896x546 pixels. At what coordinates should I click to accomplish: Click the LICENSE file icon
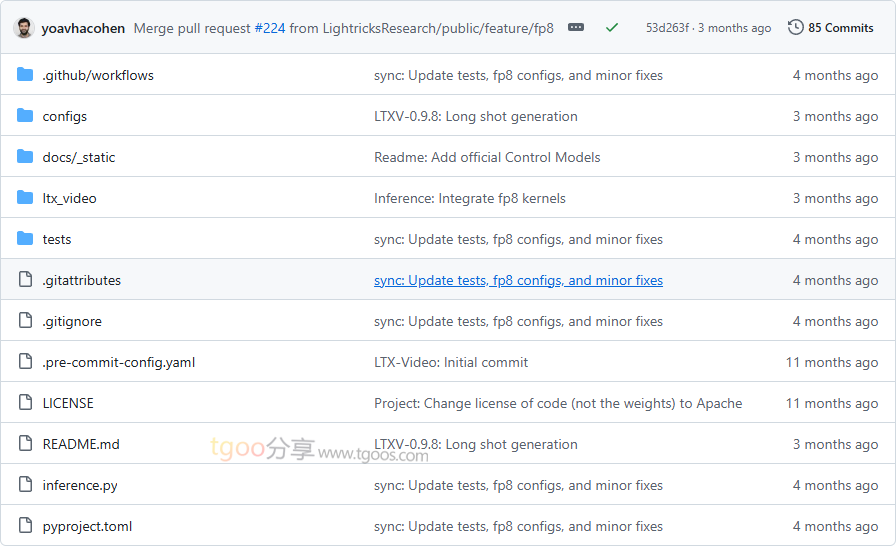tap(25, 403)
